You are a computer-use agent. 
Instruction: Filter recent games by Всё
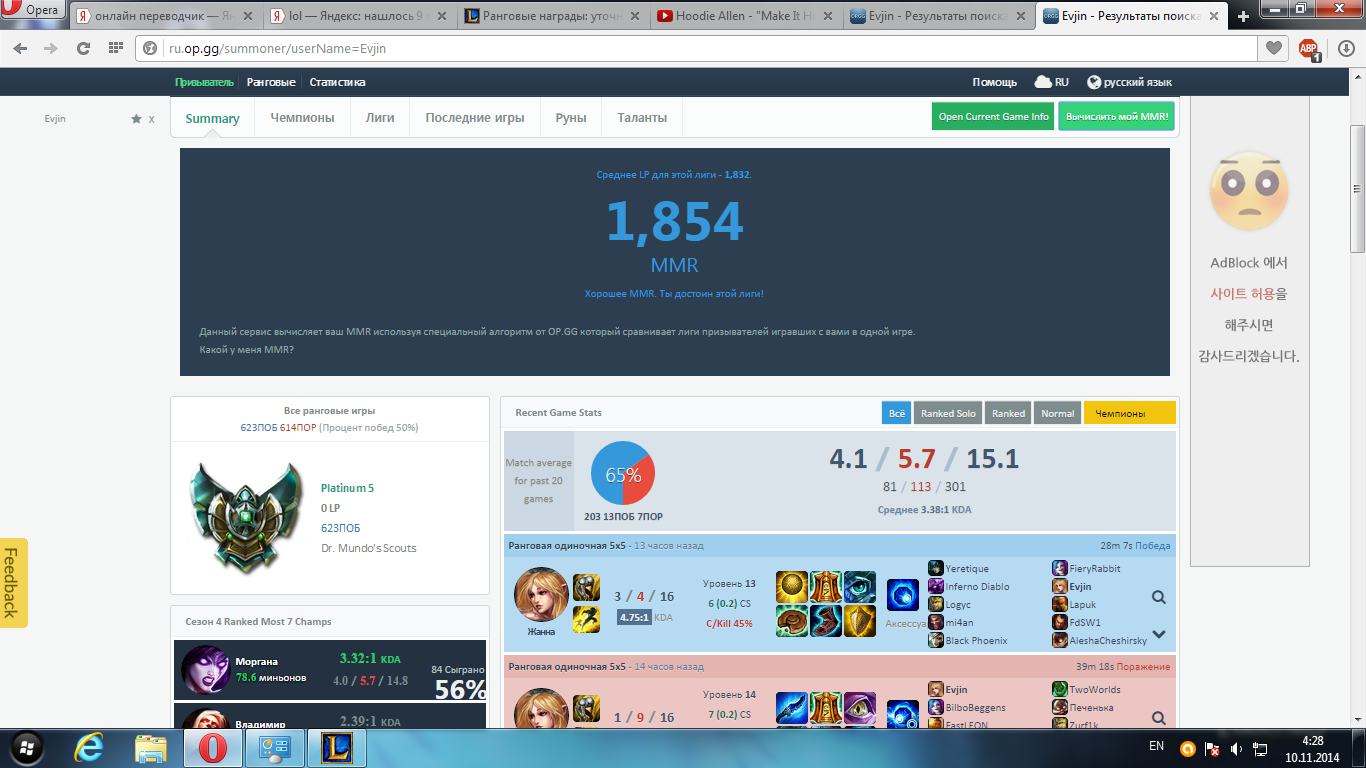click(896, 413)
